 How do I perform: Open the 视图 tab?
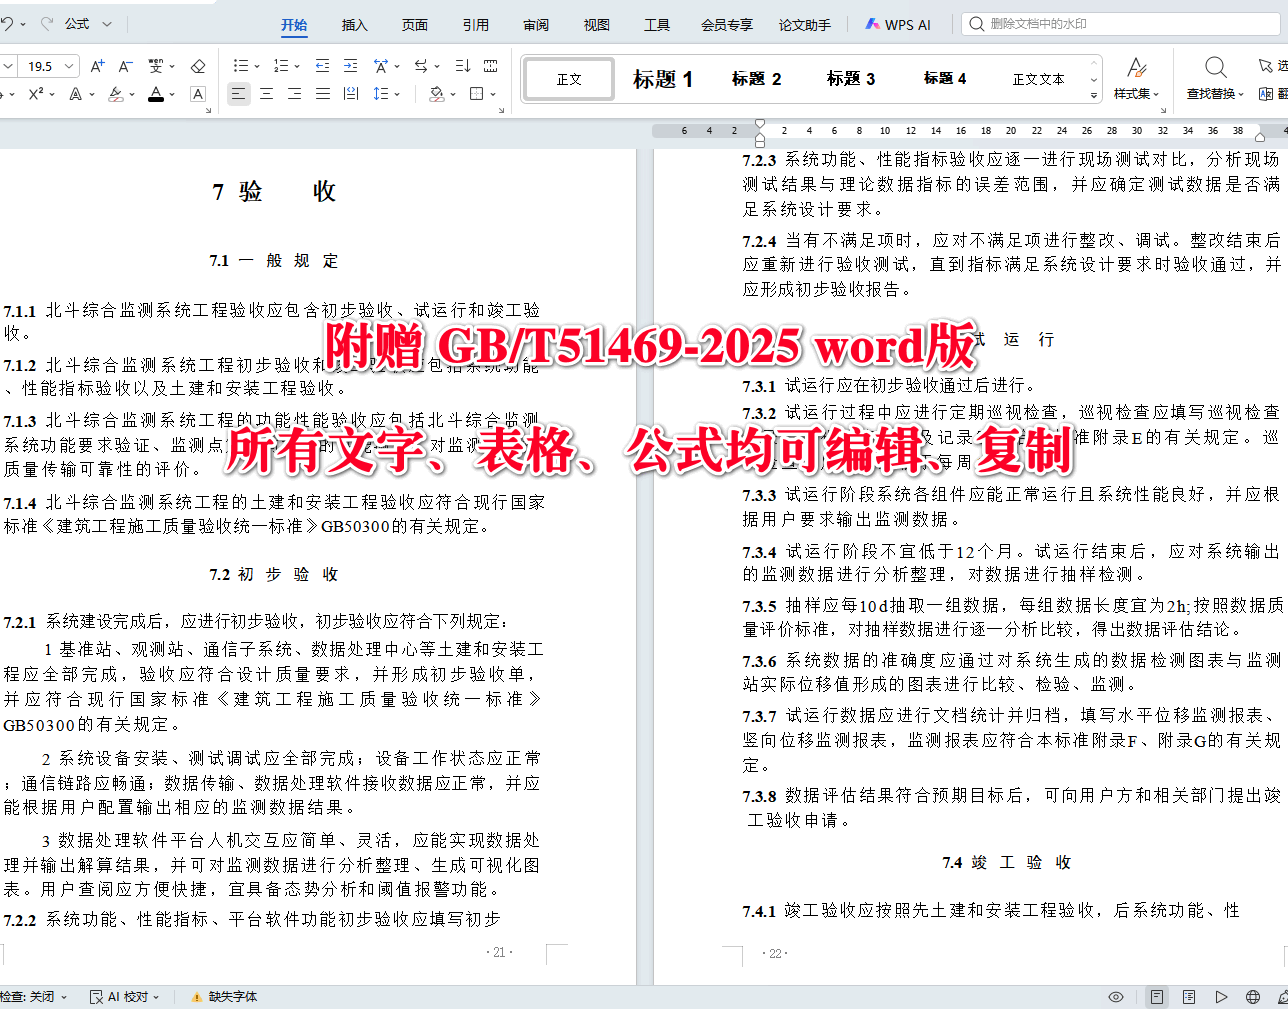coord(597,25)
